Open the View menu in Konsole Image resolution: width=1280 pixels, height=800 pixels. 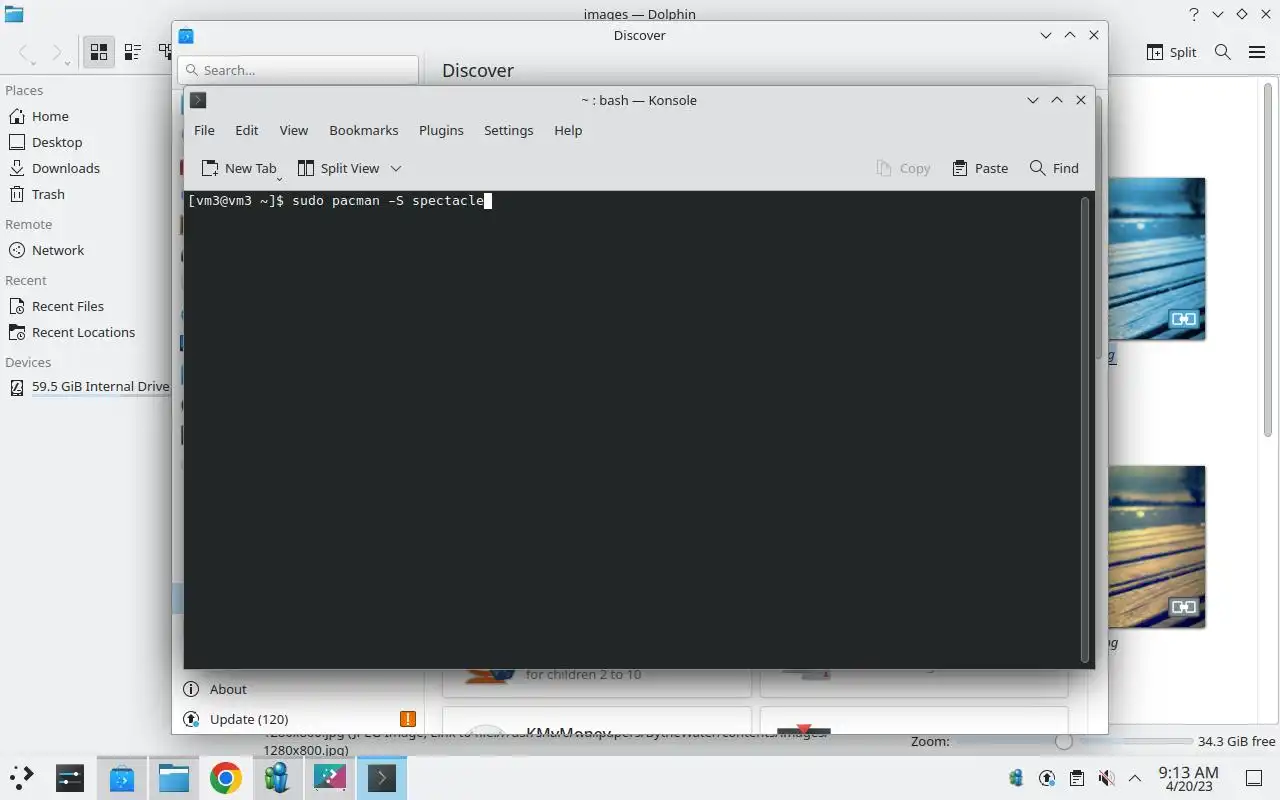pos(293,130)
